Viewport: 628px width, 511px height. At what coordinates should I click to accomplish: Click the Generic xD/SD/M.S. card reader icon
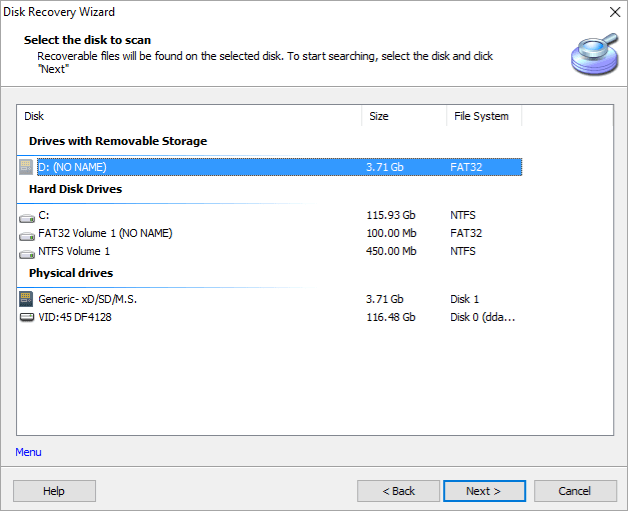(27, 299)
